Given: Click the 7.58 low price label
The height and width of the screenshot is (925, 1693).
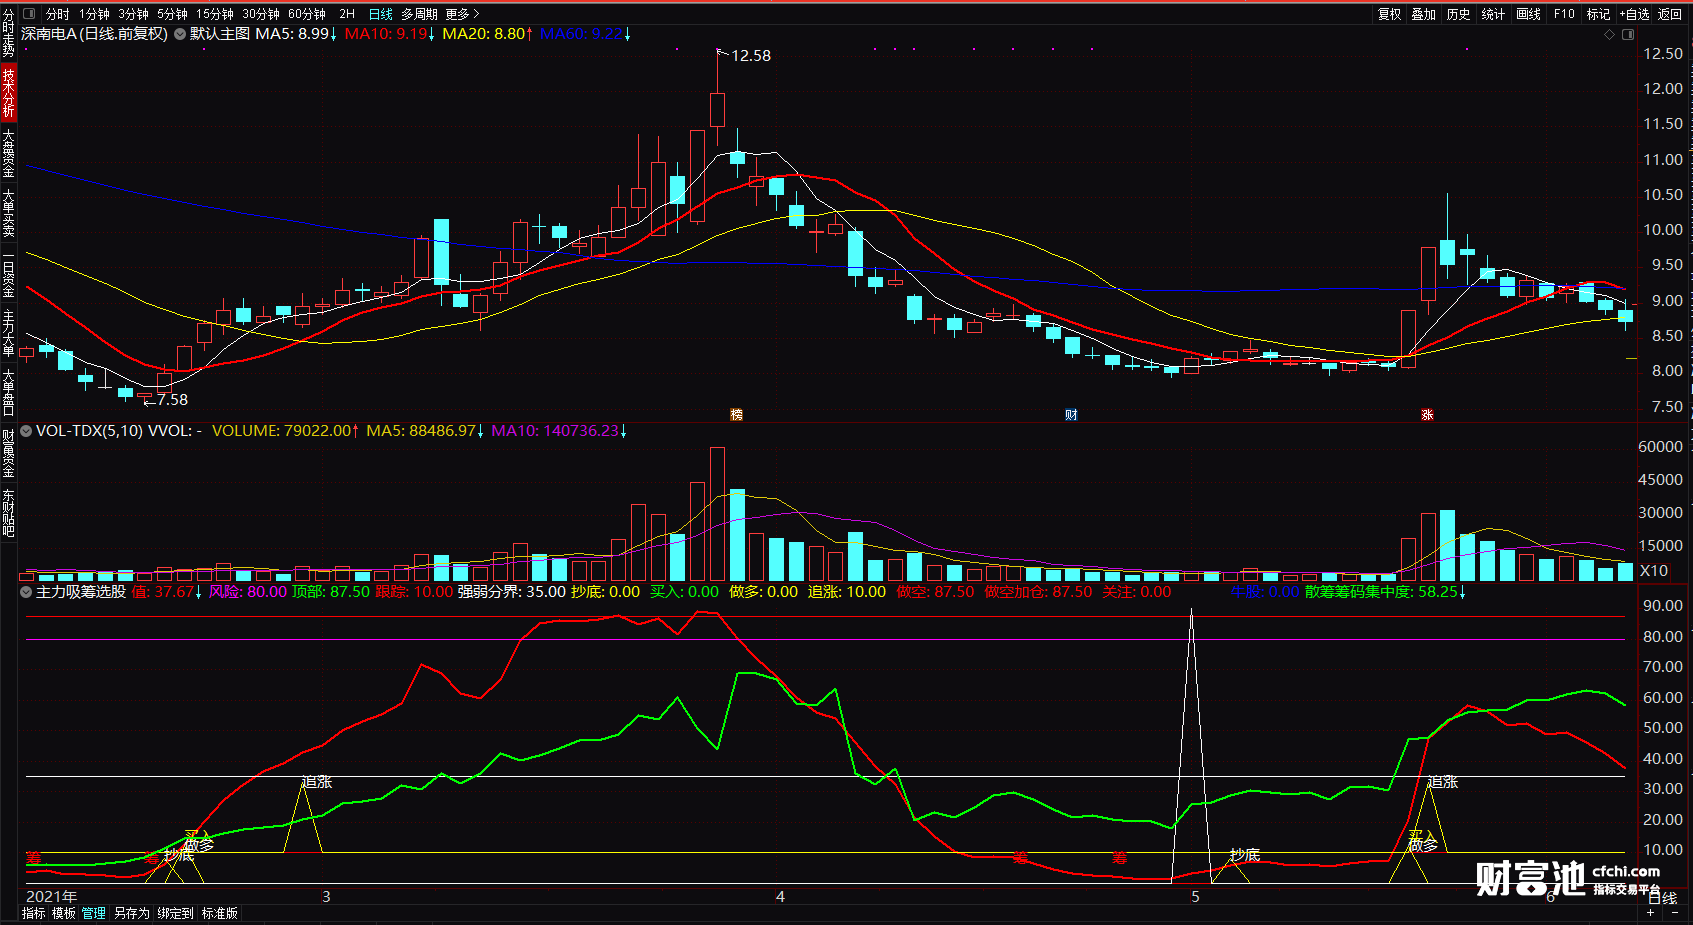Looking at the screenshot, I should coord(172,400).
